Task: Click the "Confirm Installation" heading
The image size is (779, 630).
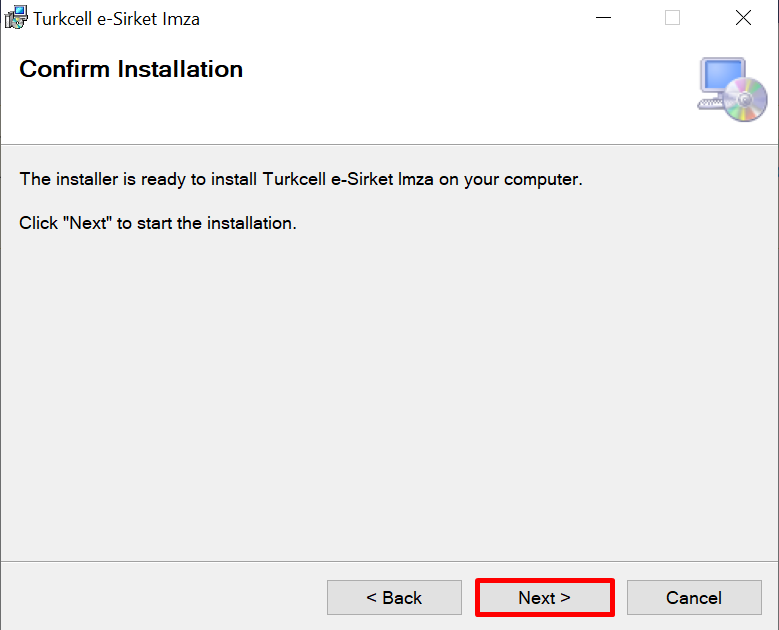Action: [131, 69]
